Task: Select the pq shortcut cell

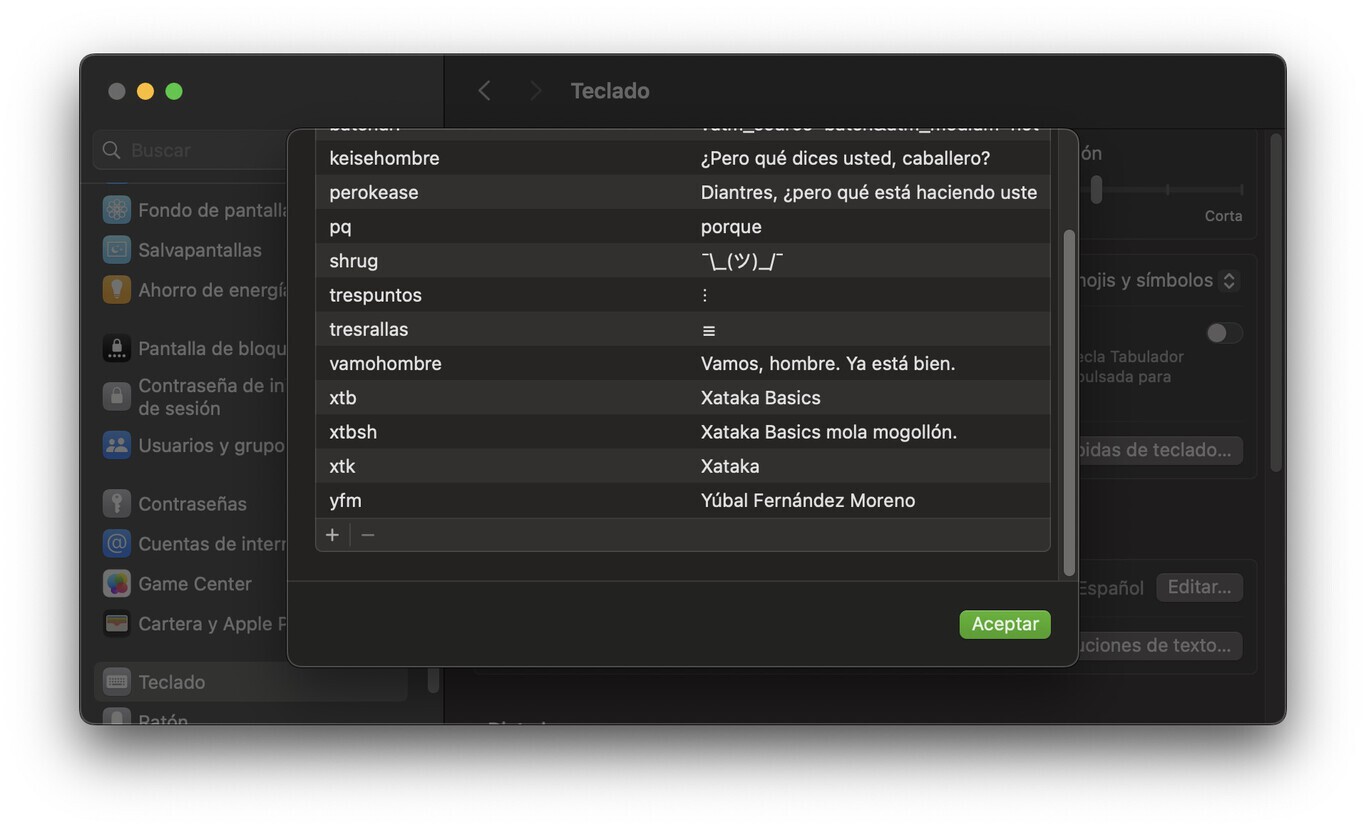Action: point(340,227)
